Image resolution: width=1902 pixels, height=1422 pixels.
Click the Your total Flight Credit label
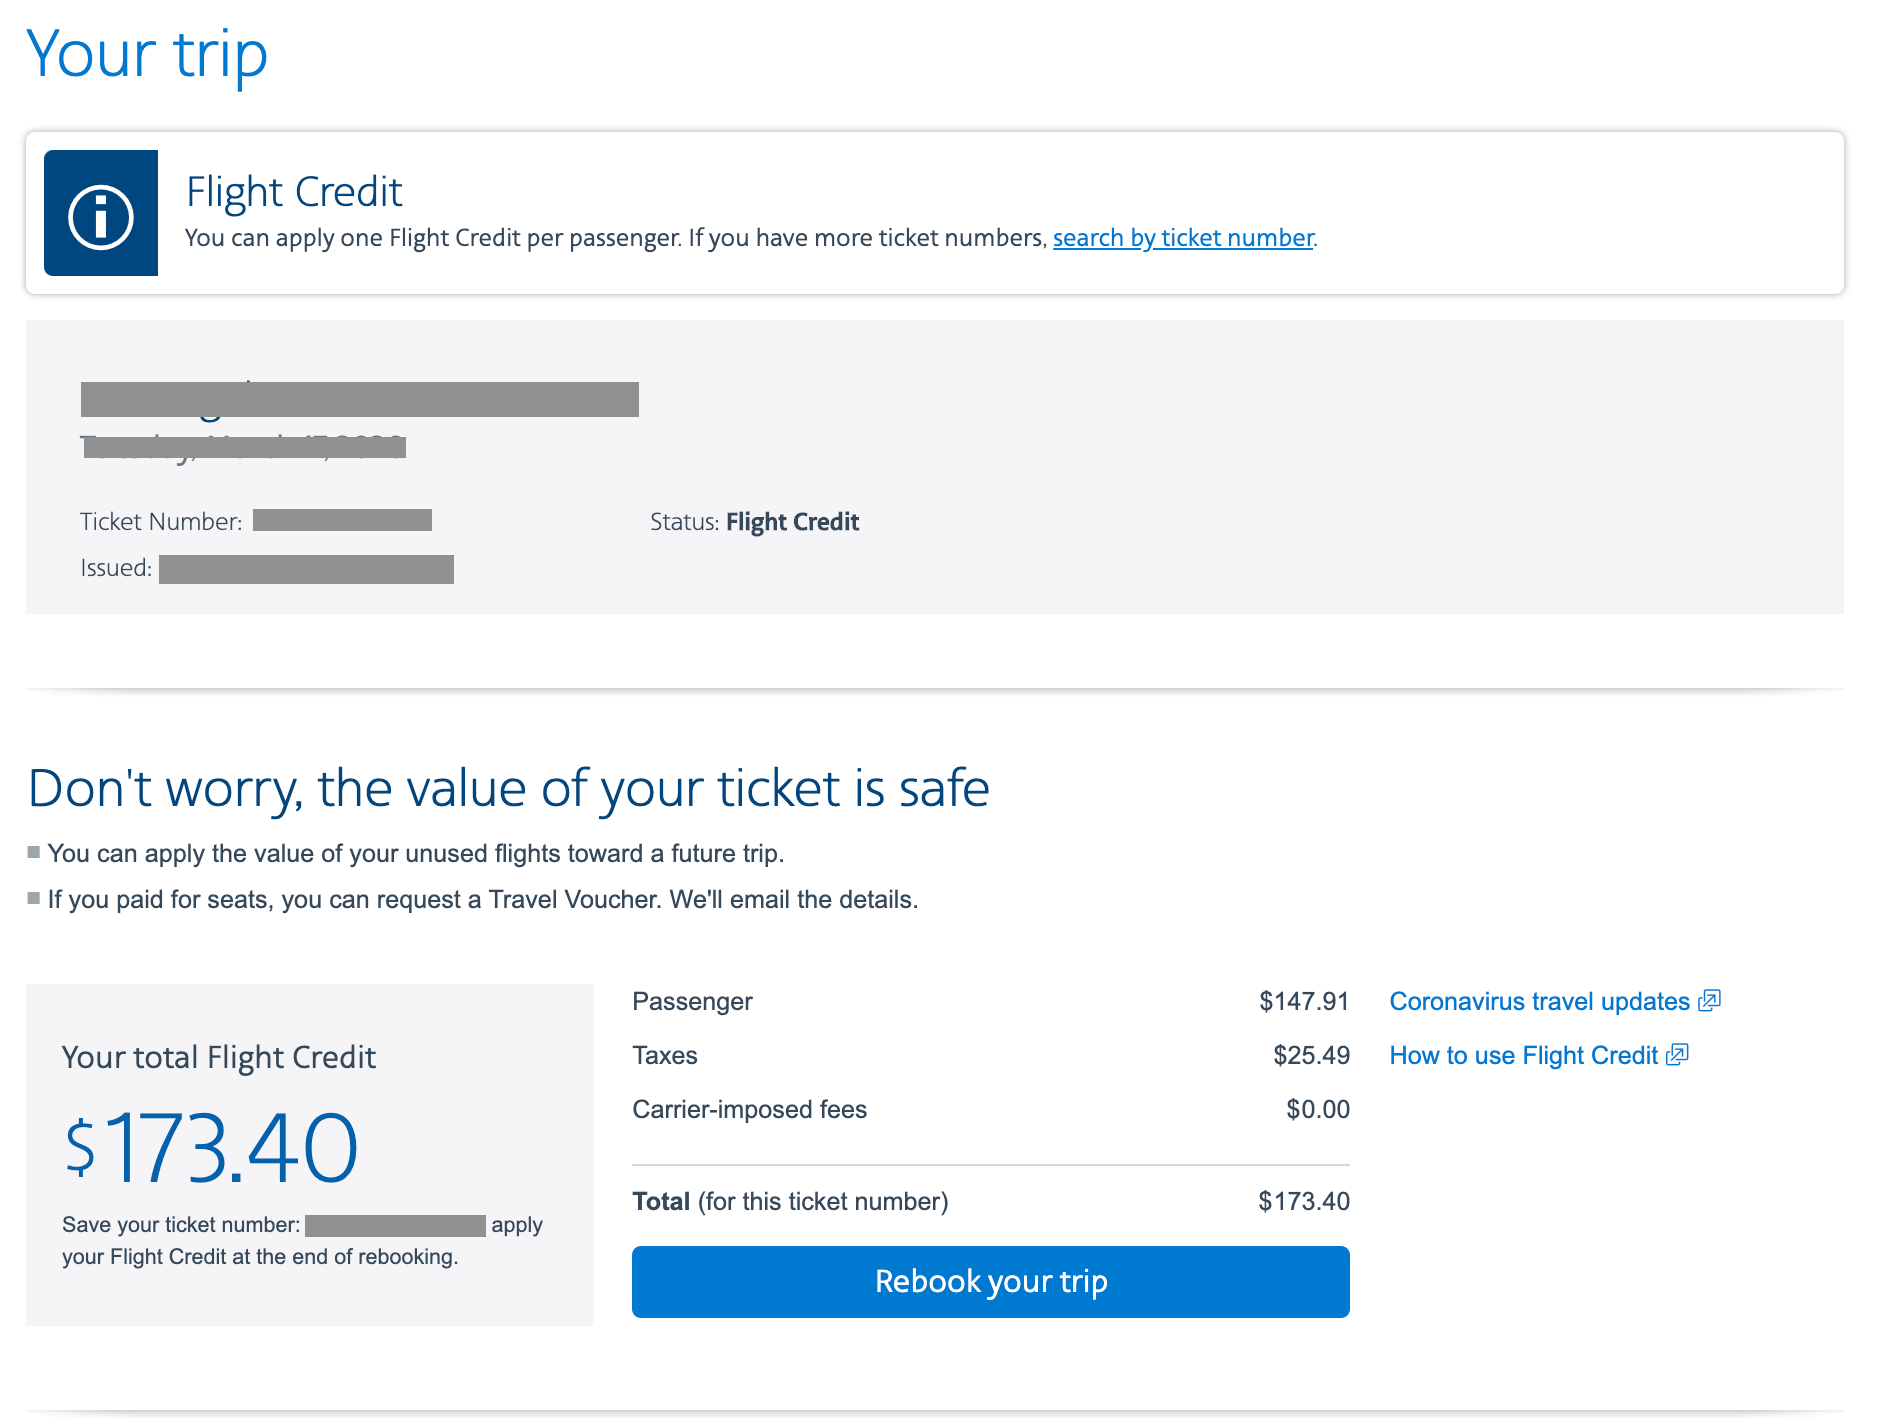point(219,1058)
